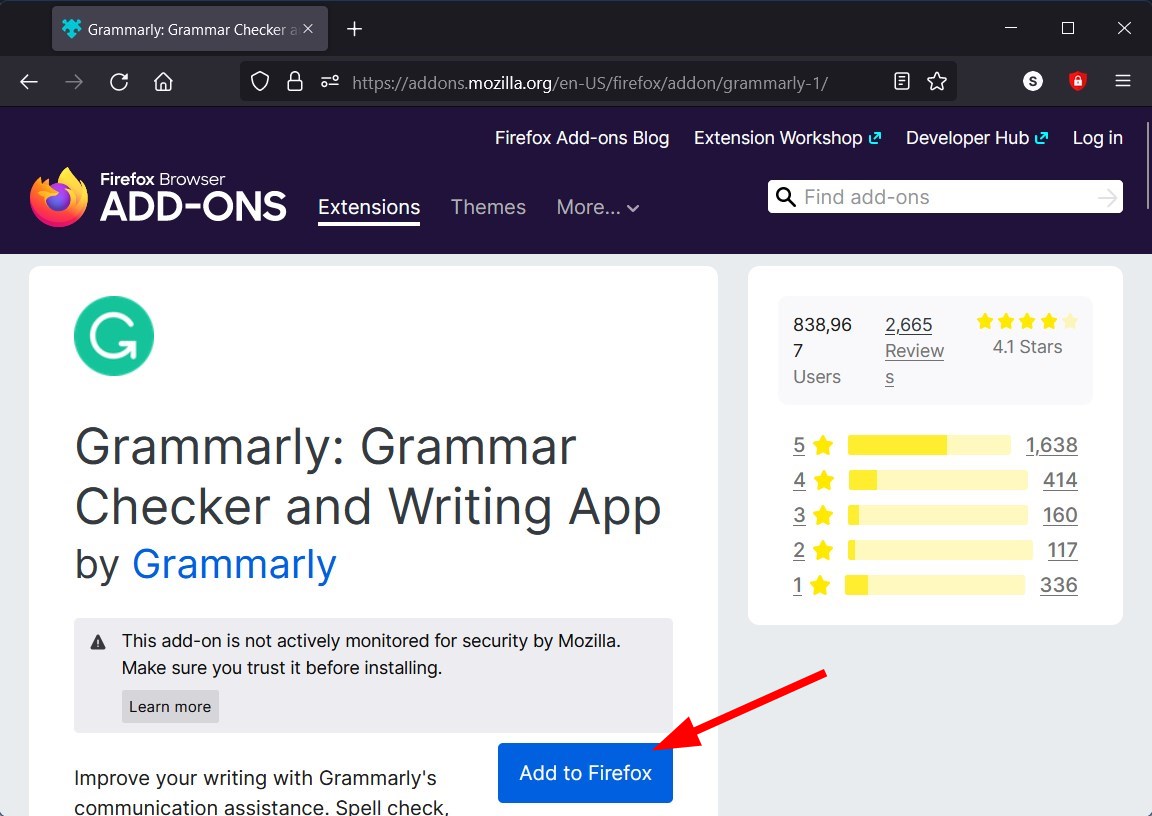Open the Themes section
This screenshot has height=816, width=1152.
(489, 207)
